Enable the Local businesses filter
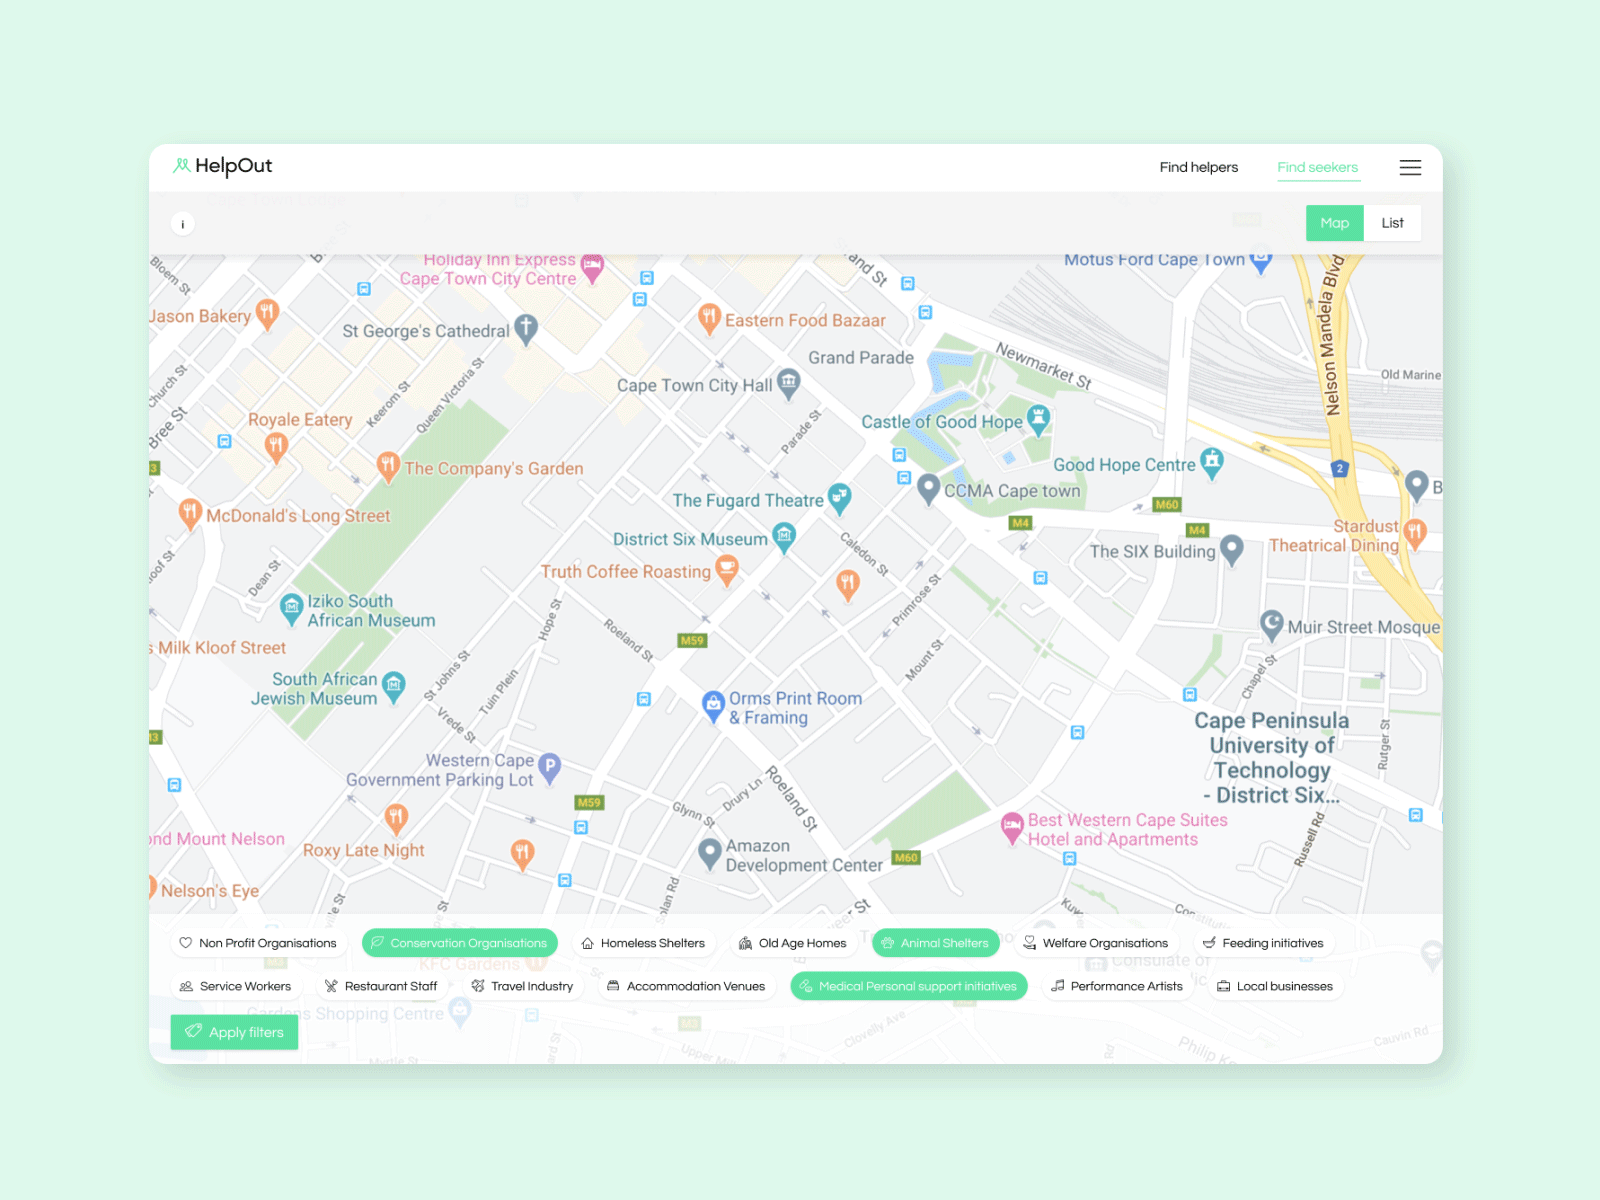 click(1275, 986)
